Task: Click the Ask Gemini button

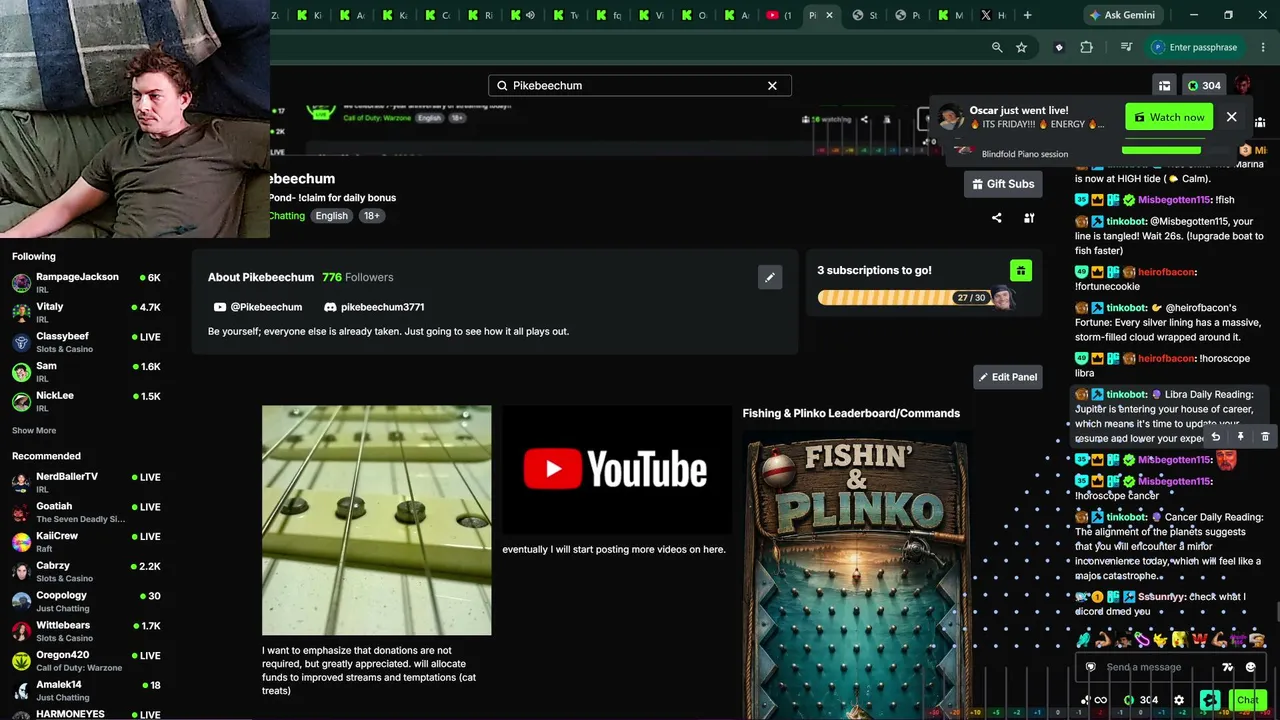Action: (x=1122, y=15)
